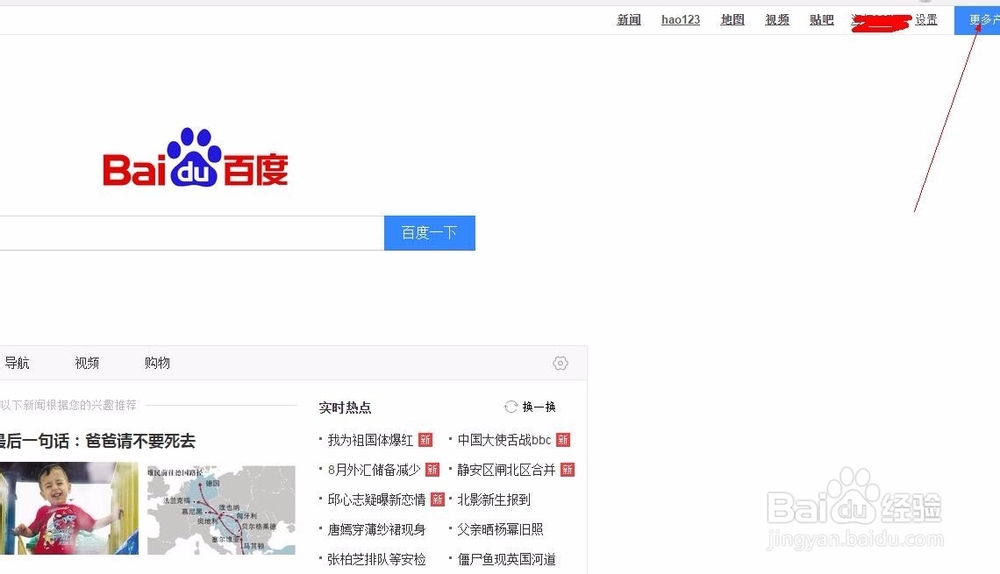Screen dimensions: 1000x574
Task: Click the 新 badge beside 中国大使舌战bbc
Action: pos(563,440)
